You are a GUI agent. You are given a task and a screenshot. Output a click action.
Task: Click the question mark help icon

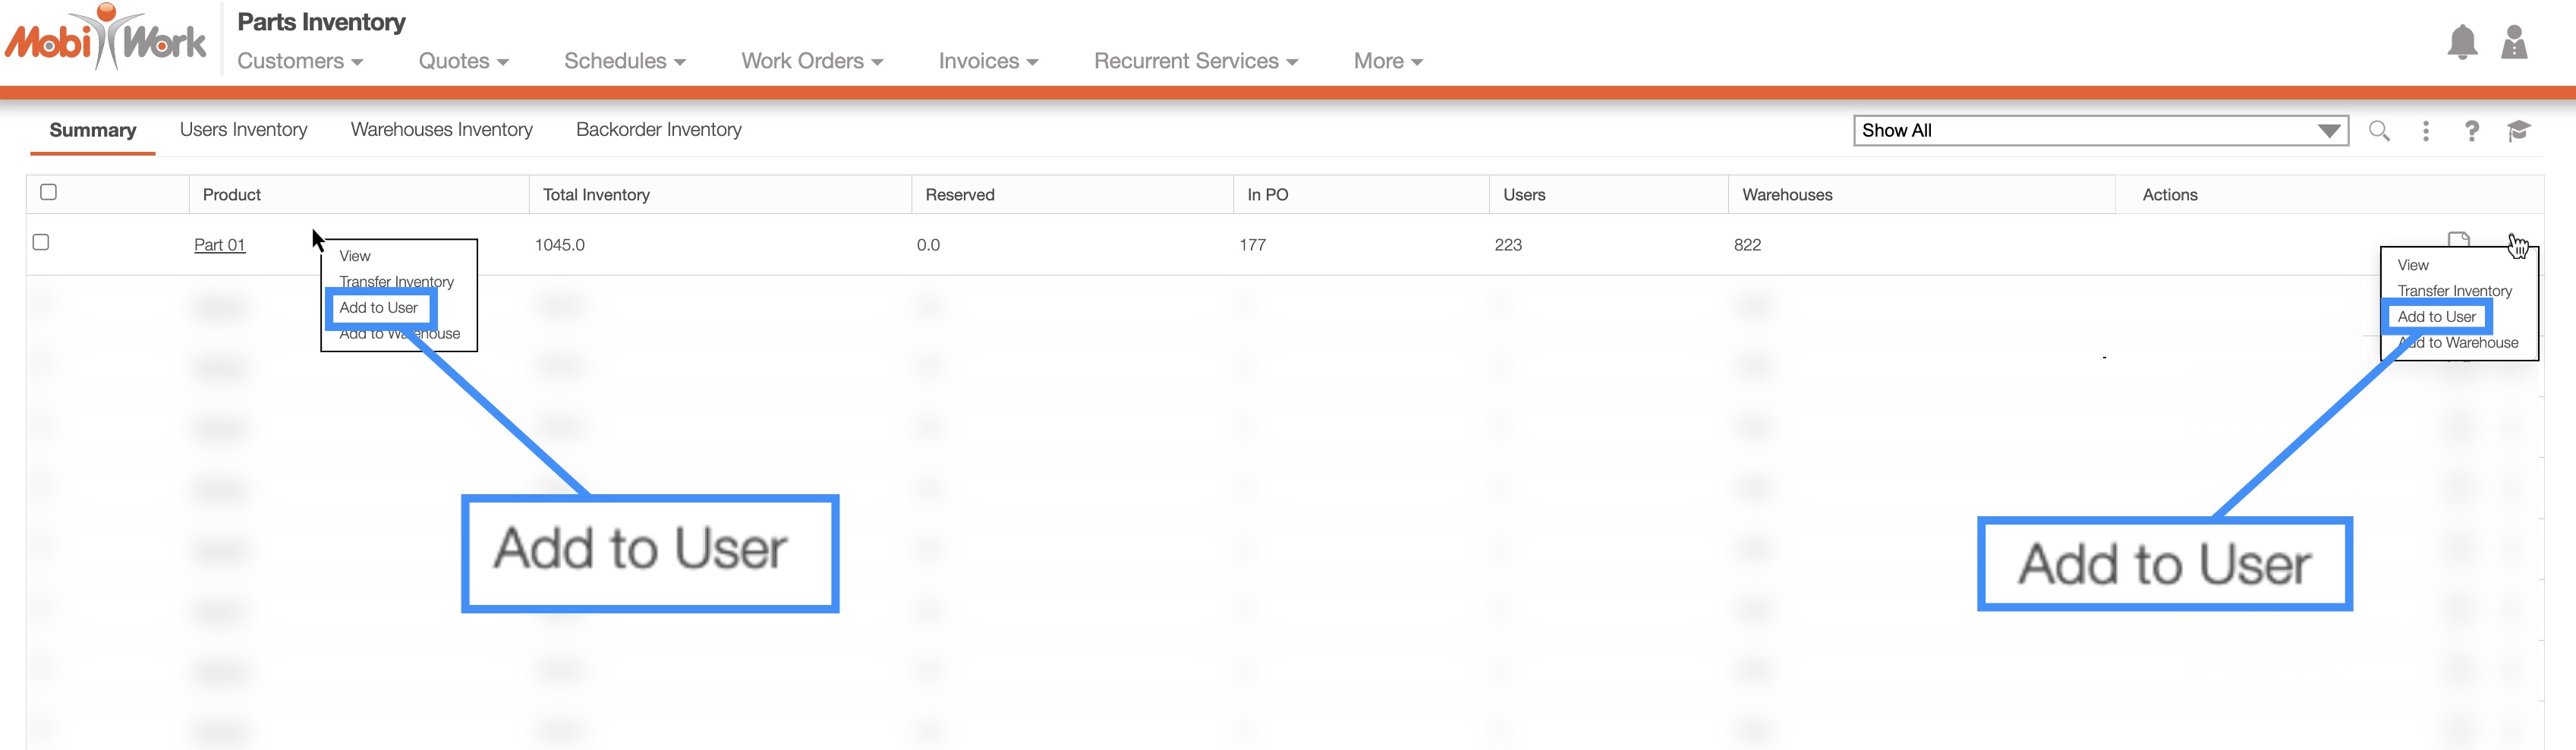coord(2471,131)
